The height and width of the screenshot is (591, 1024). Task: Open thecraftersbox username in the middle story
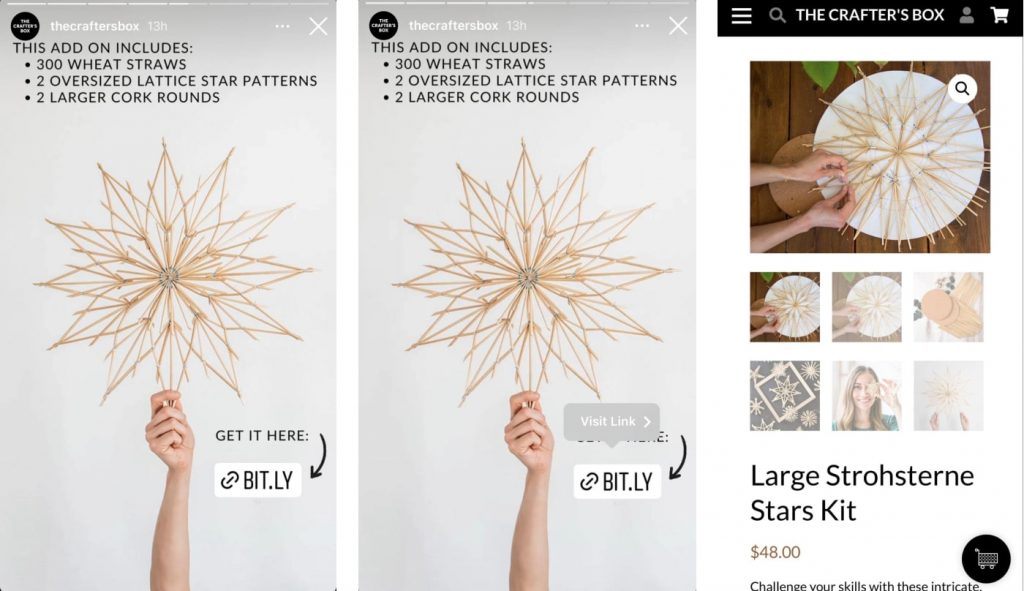[453, 25]
